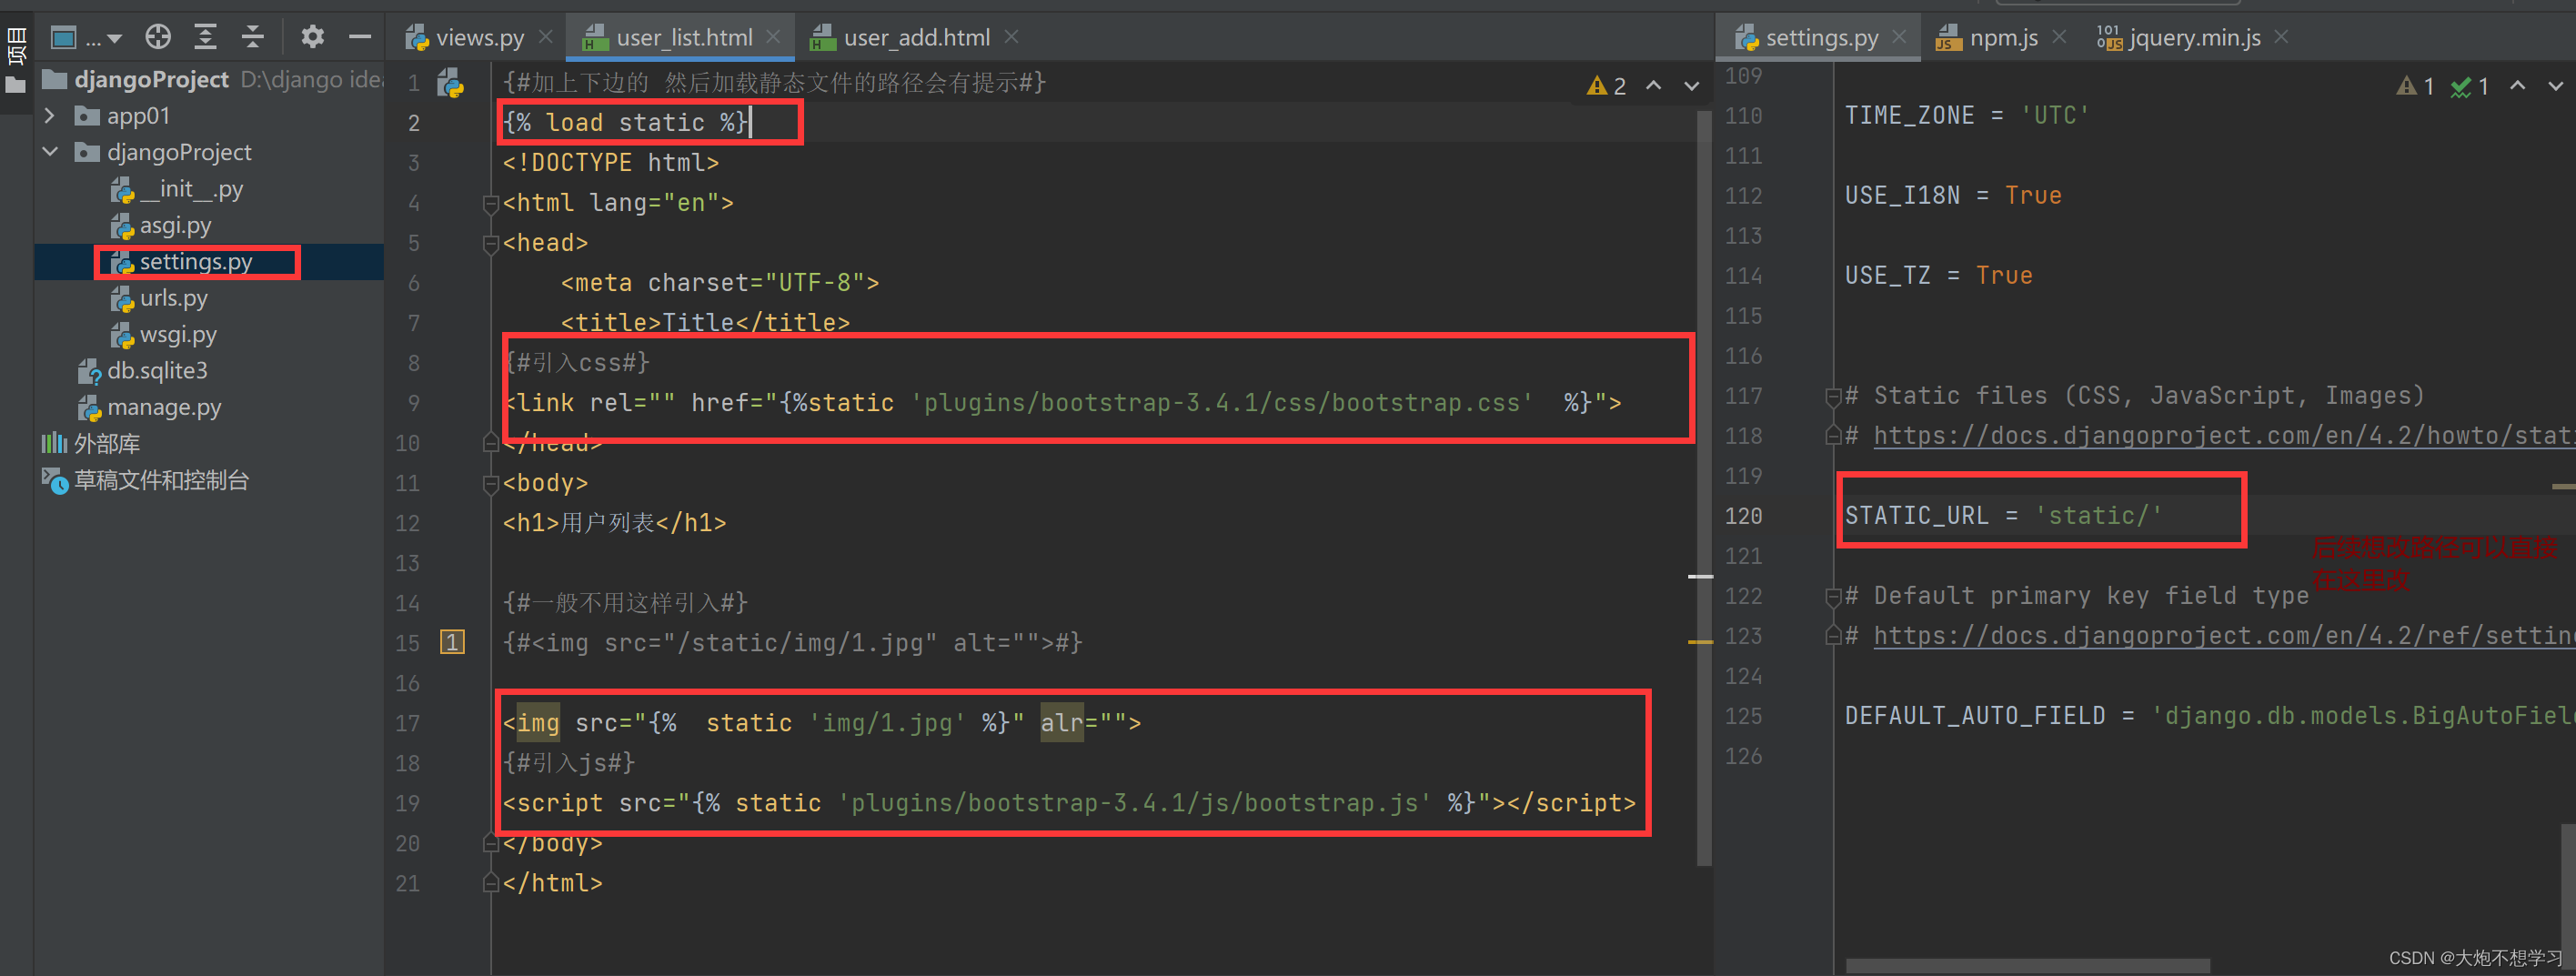The width and height of the screenshot is (2576, 976).
Task: Open the docs ref settings link
Action: coord(2223,636)
